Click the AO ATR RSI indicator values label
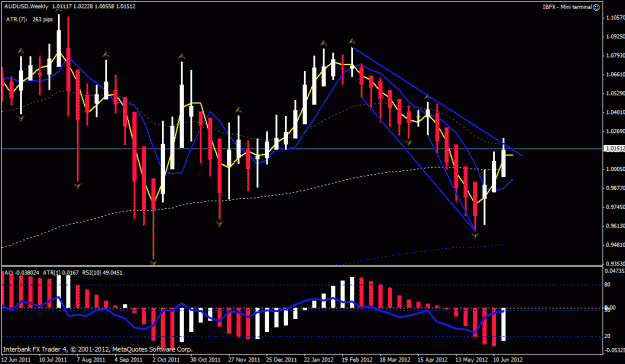This screenshot has height=364, width=625. [63, 273]
